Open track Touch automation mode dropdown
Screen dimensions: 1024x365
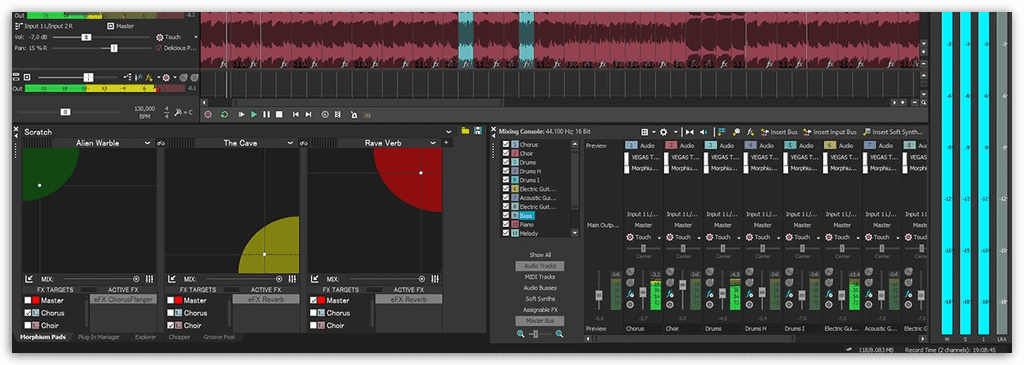tap(196, 37)
